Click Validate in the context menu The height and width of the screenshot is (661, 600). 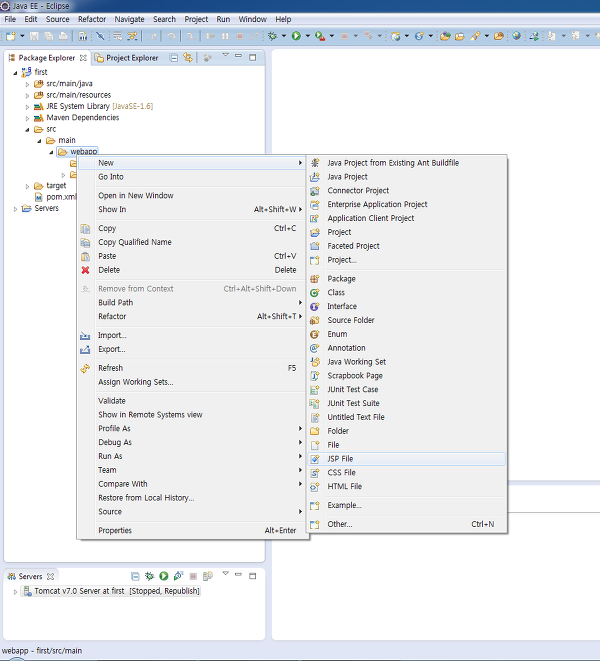point(192,400)
